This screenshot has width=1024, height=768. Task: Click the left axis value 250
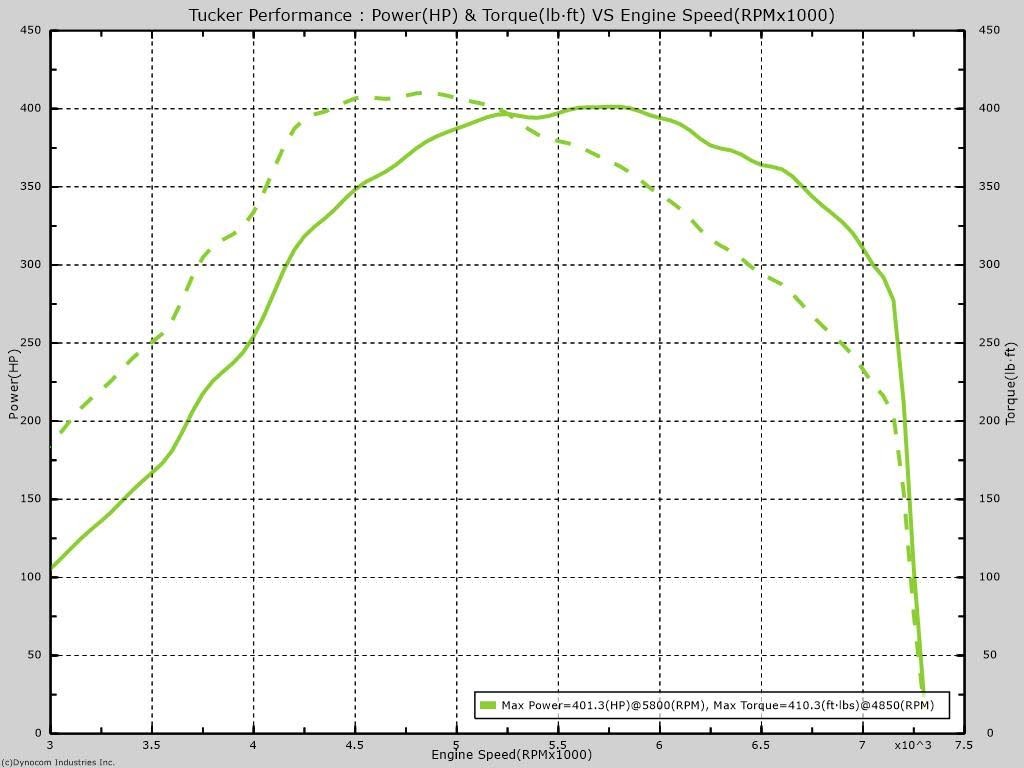[30, 343]
